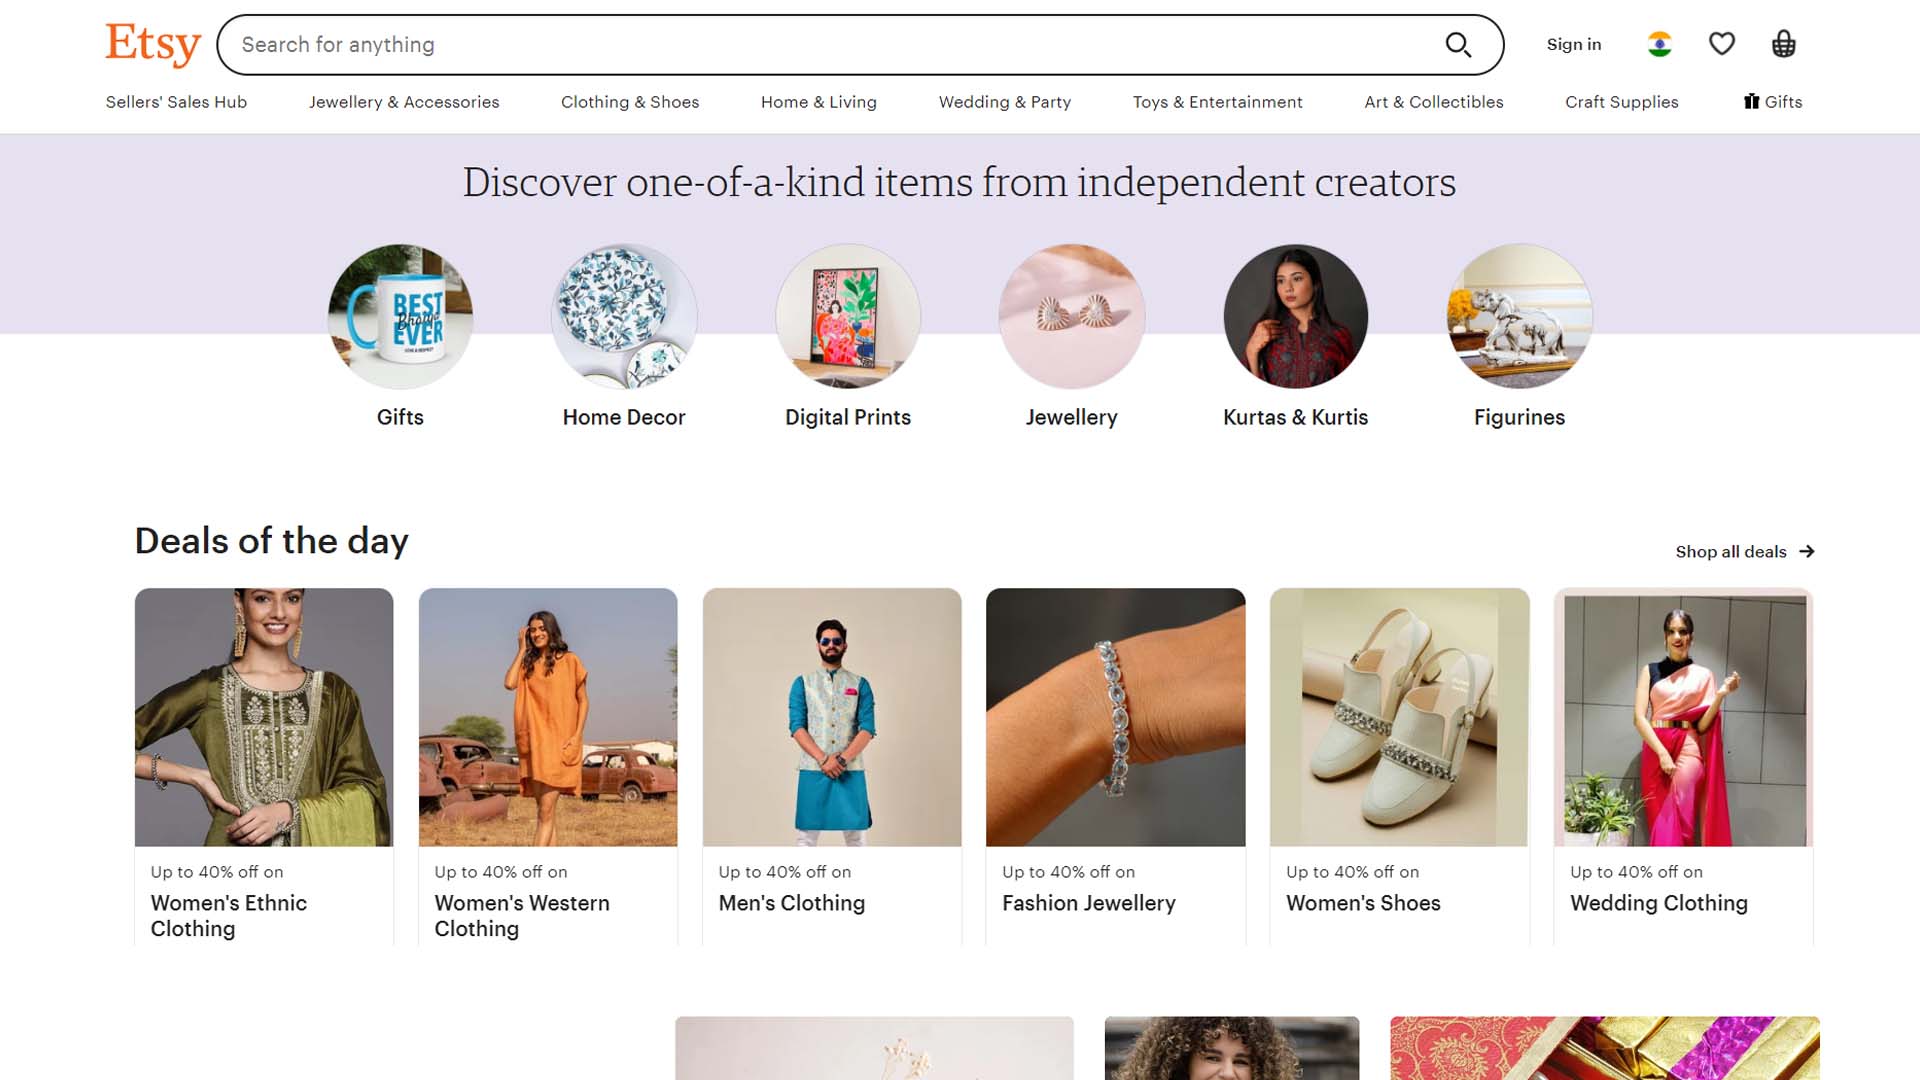Click the Shop all deals arrow icon

tap(1806, 551)
